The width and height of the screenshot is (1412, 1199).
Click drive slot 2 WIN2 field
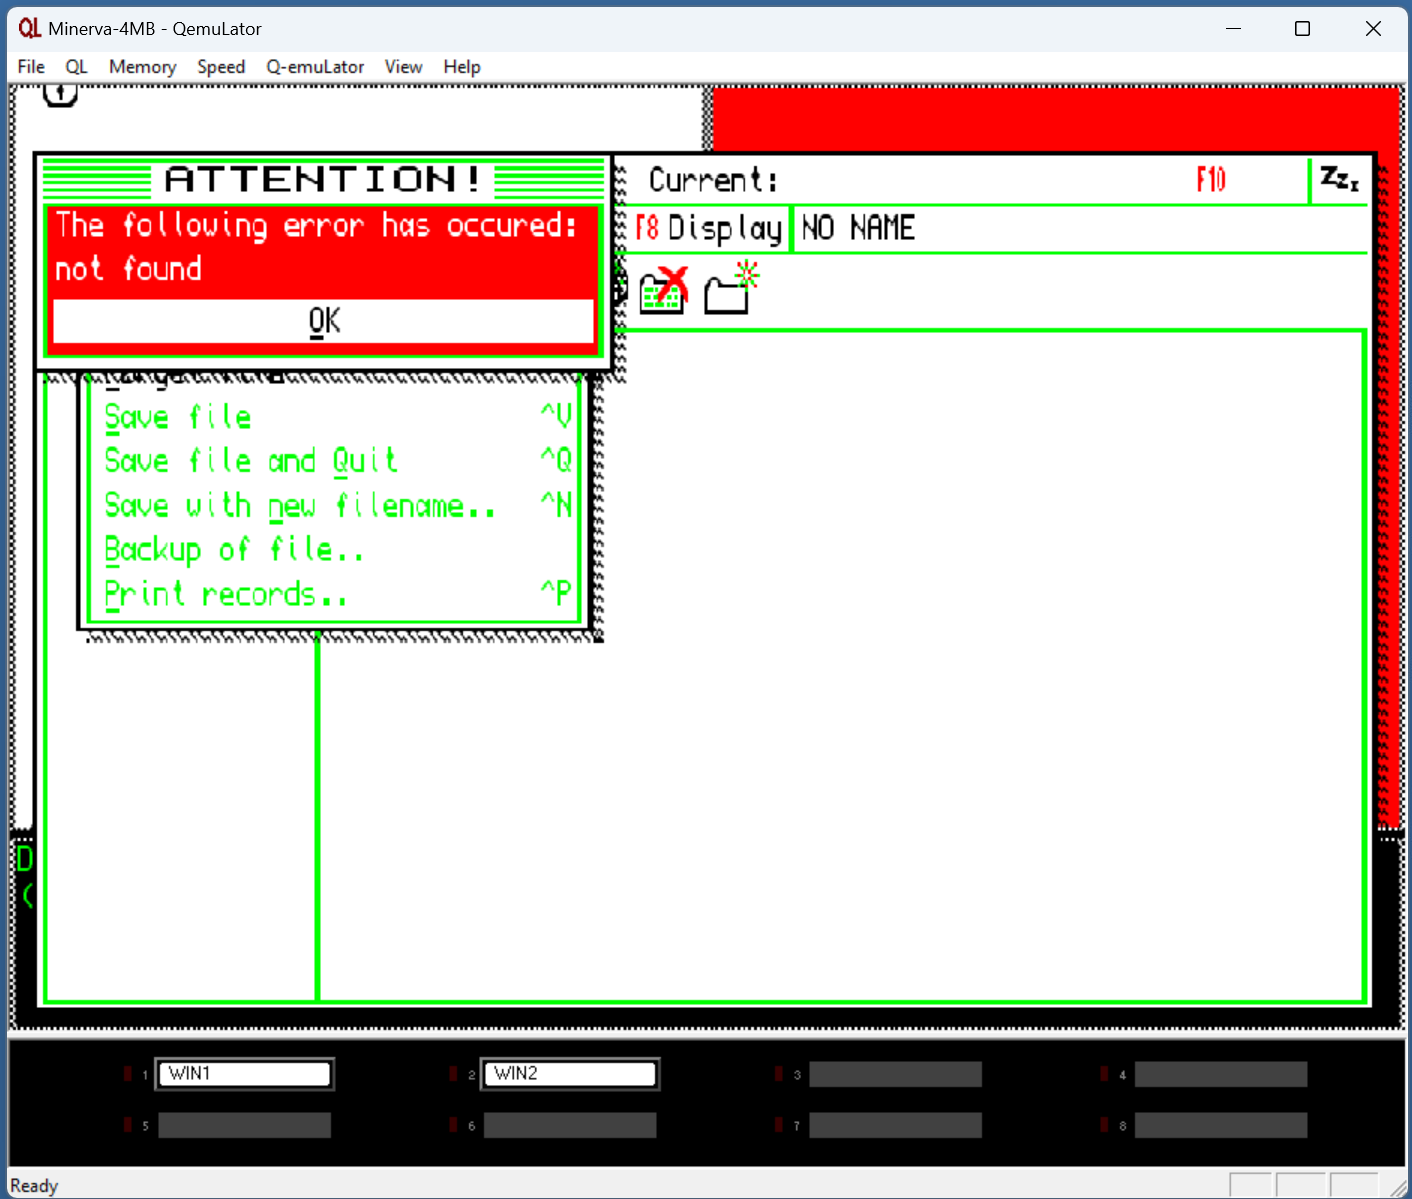(x=570, y=1074)
